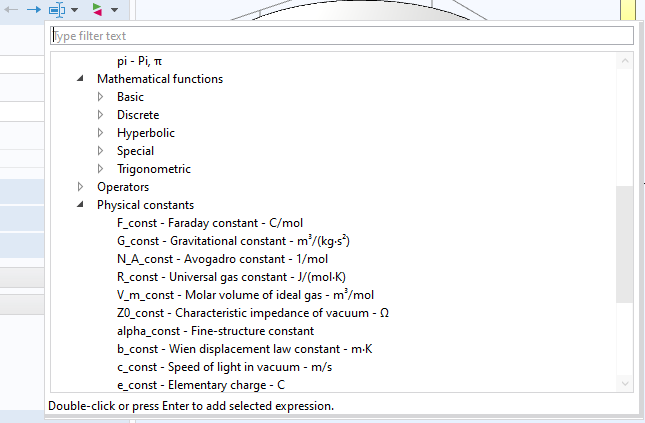The image size is (645, 423).
Task: Click the blue forward arrow icon
Action: tap(33, 9)
